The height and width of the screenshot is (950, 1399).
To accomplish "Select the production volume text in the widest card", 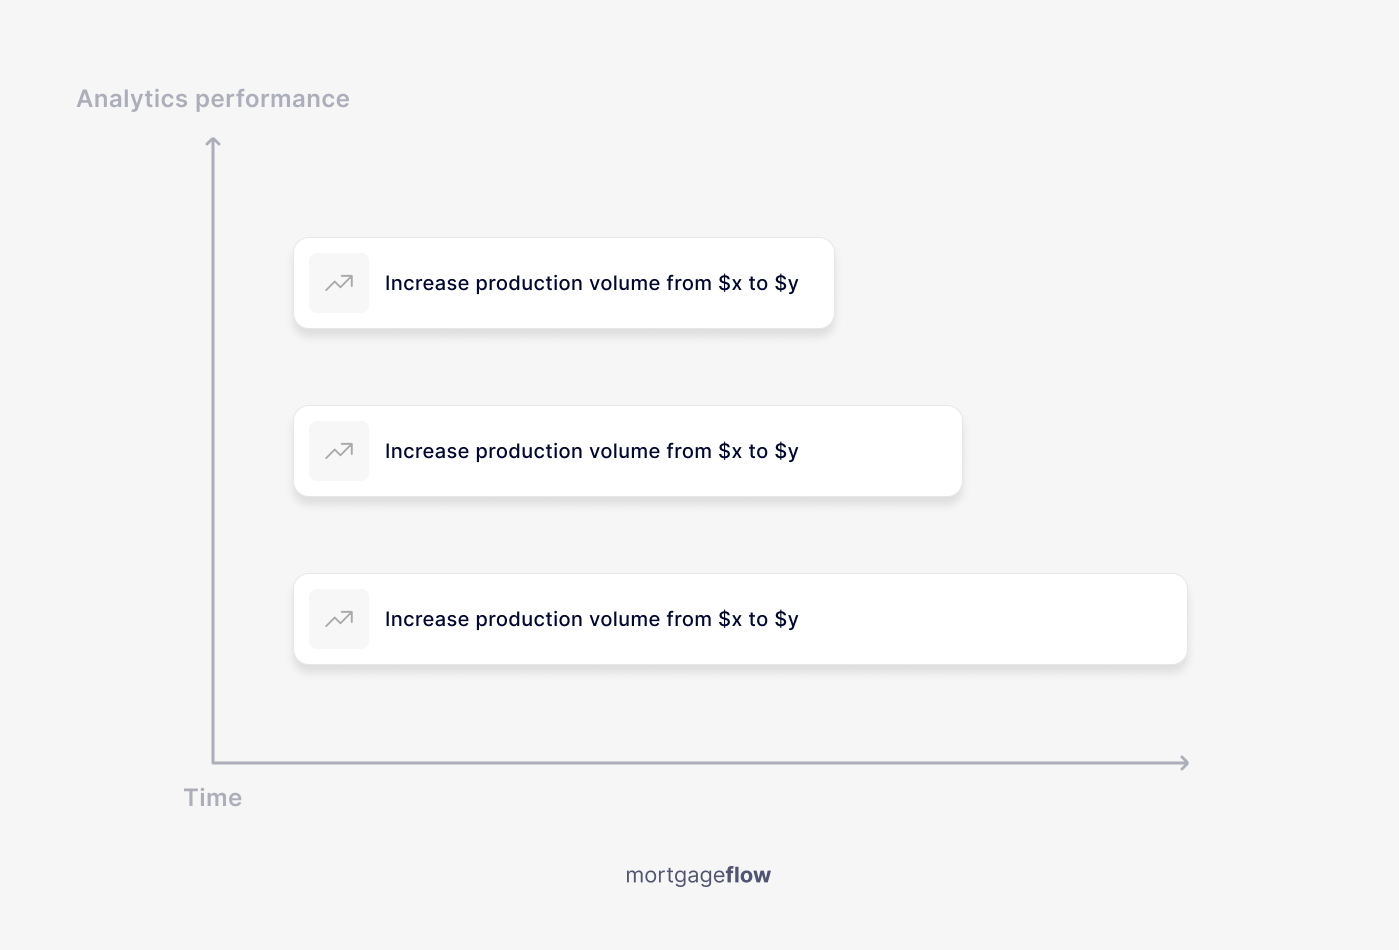I will point(591,619).
